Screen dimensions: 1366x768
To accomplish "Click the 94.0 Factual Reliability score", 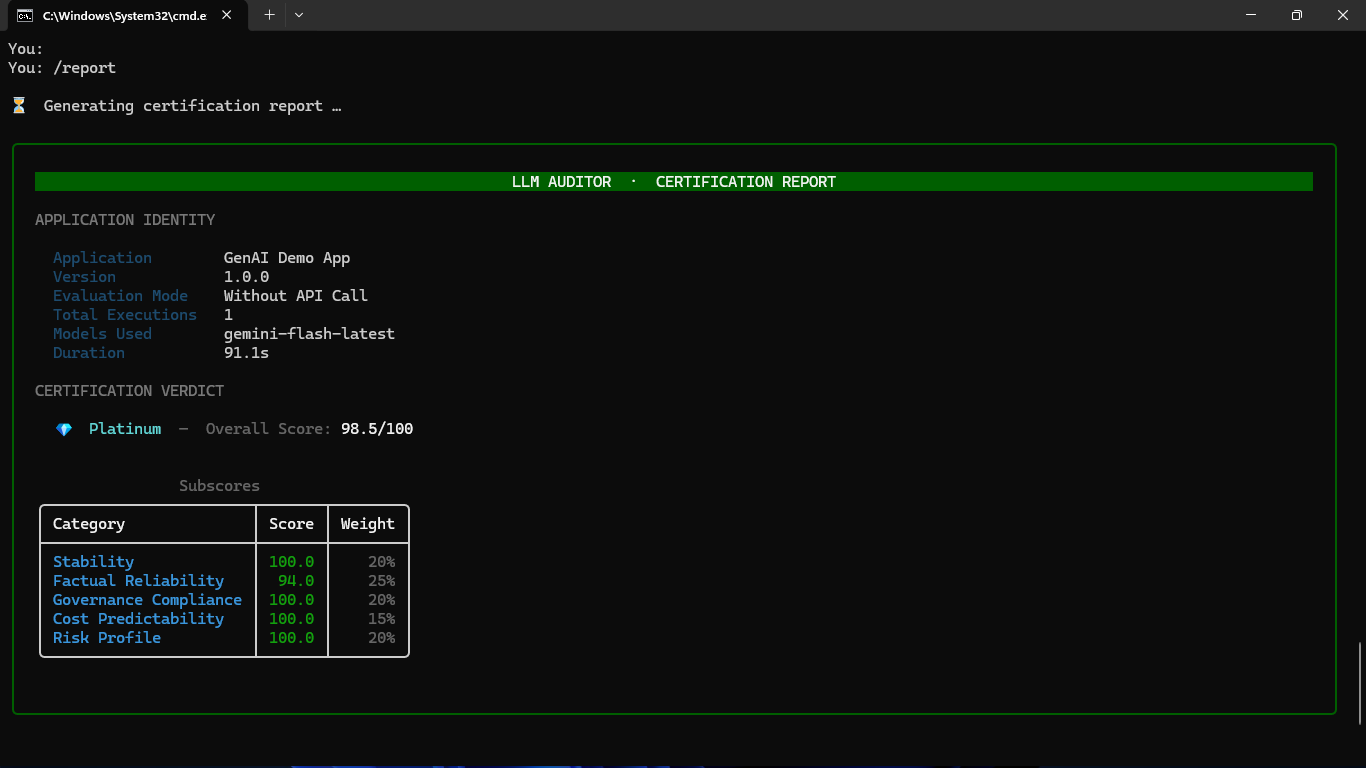I will pos(296,581).
